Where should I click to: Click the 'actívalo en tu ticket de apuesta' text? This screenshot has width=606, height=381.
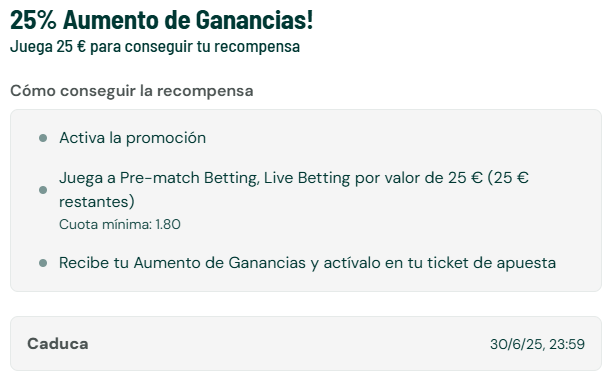pyautogui.click(x=439, y=263)
